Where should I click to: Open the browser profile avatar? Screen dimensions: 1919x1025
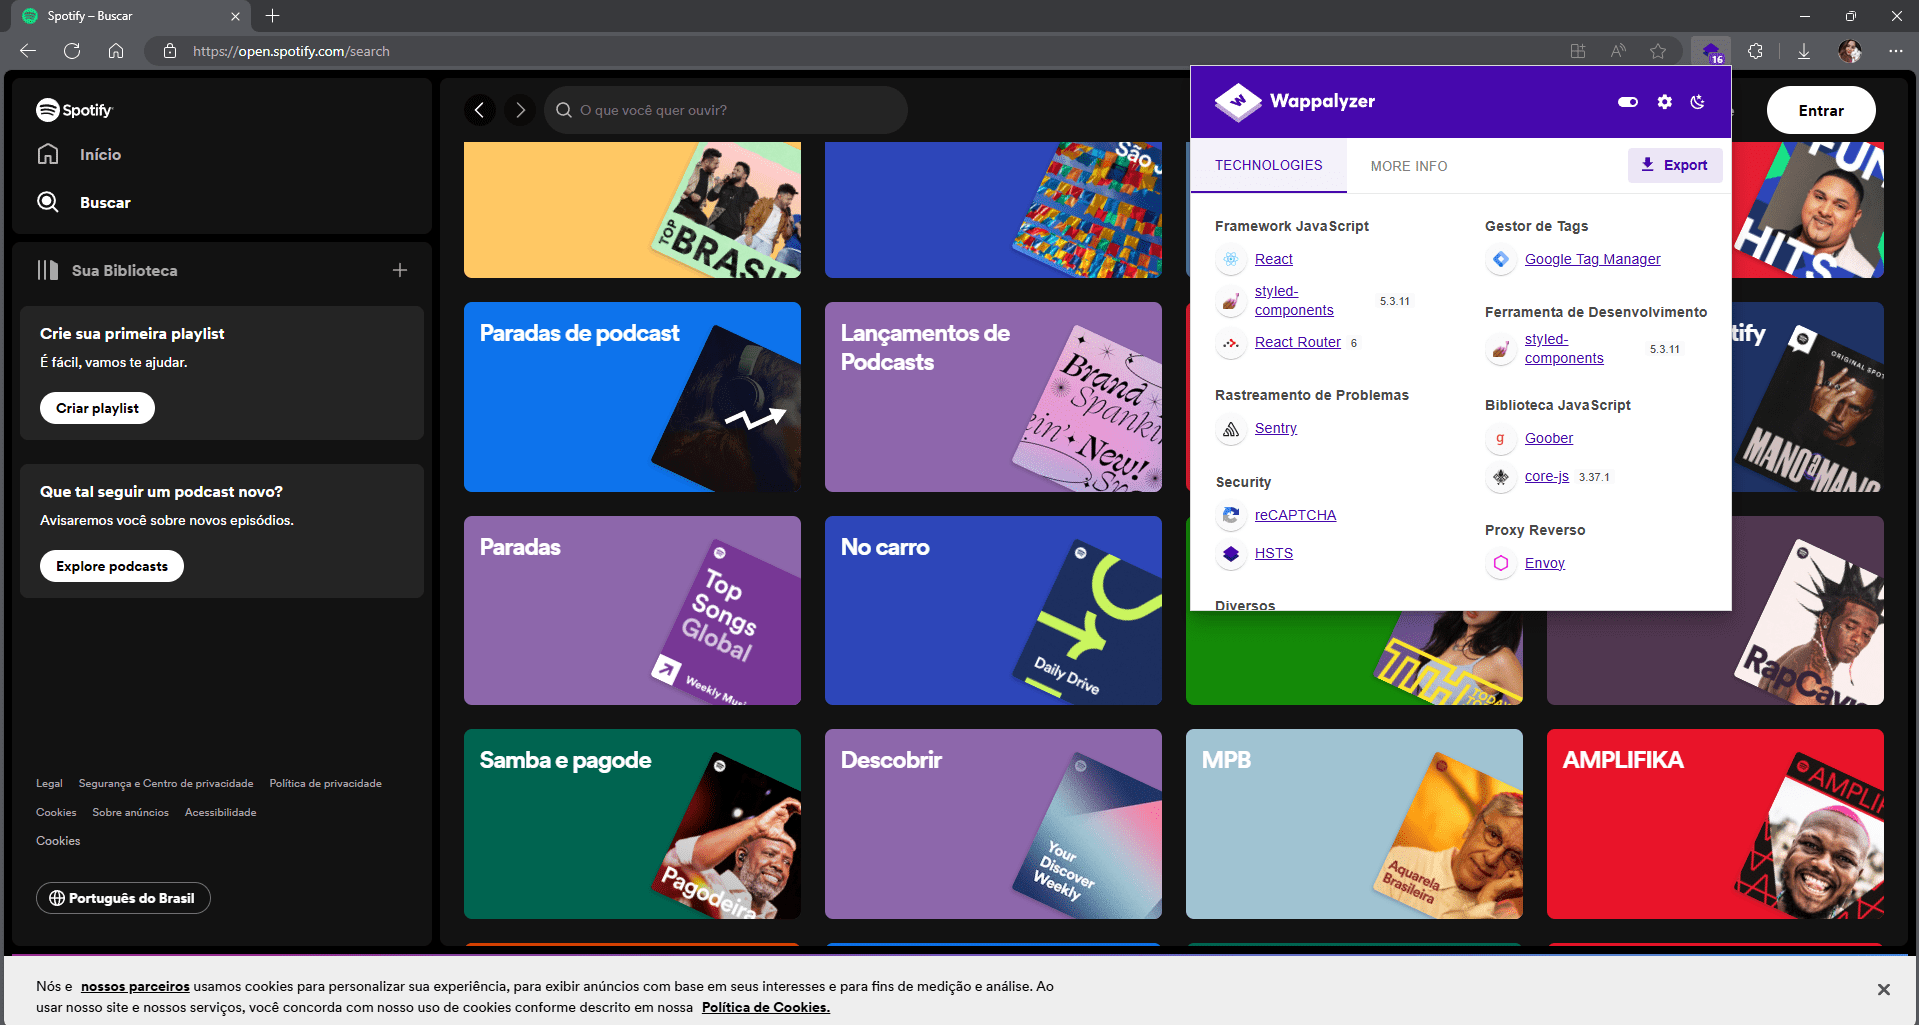pos(1850,51)
